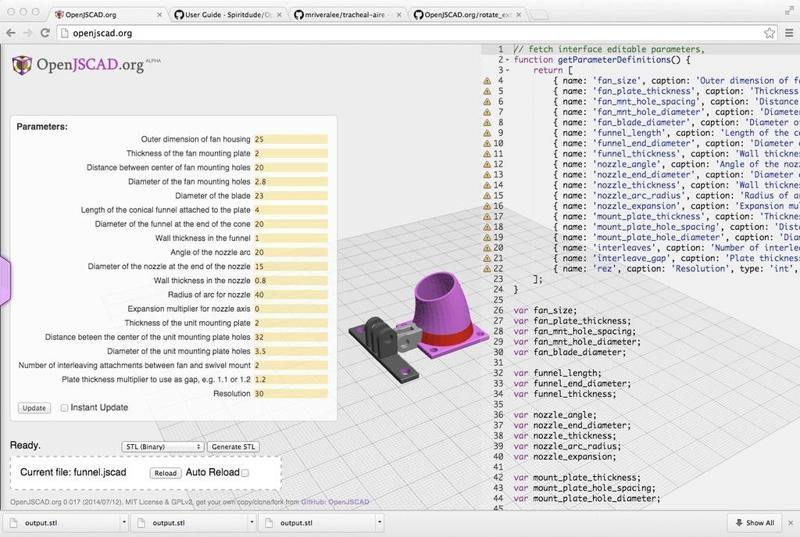Click the browser back arrow

(x=11, y=32)
